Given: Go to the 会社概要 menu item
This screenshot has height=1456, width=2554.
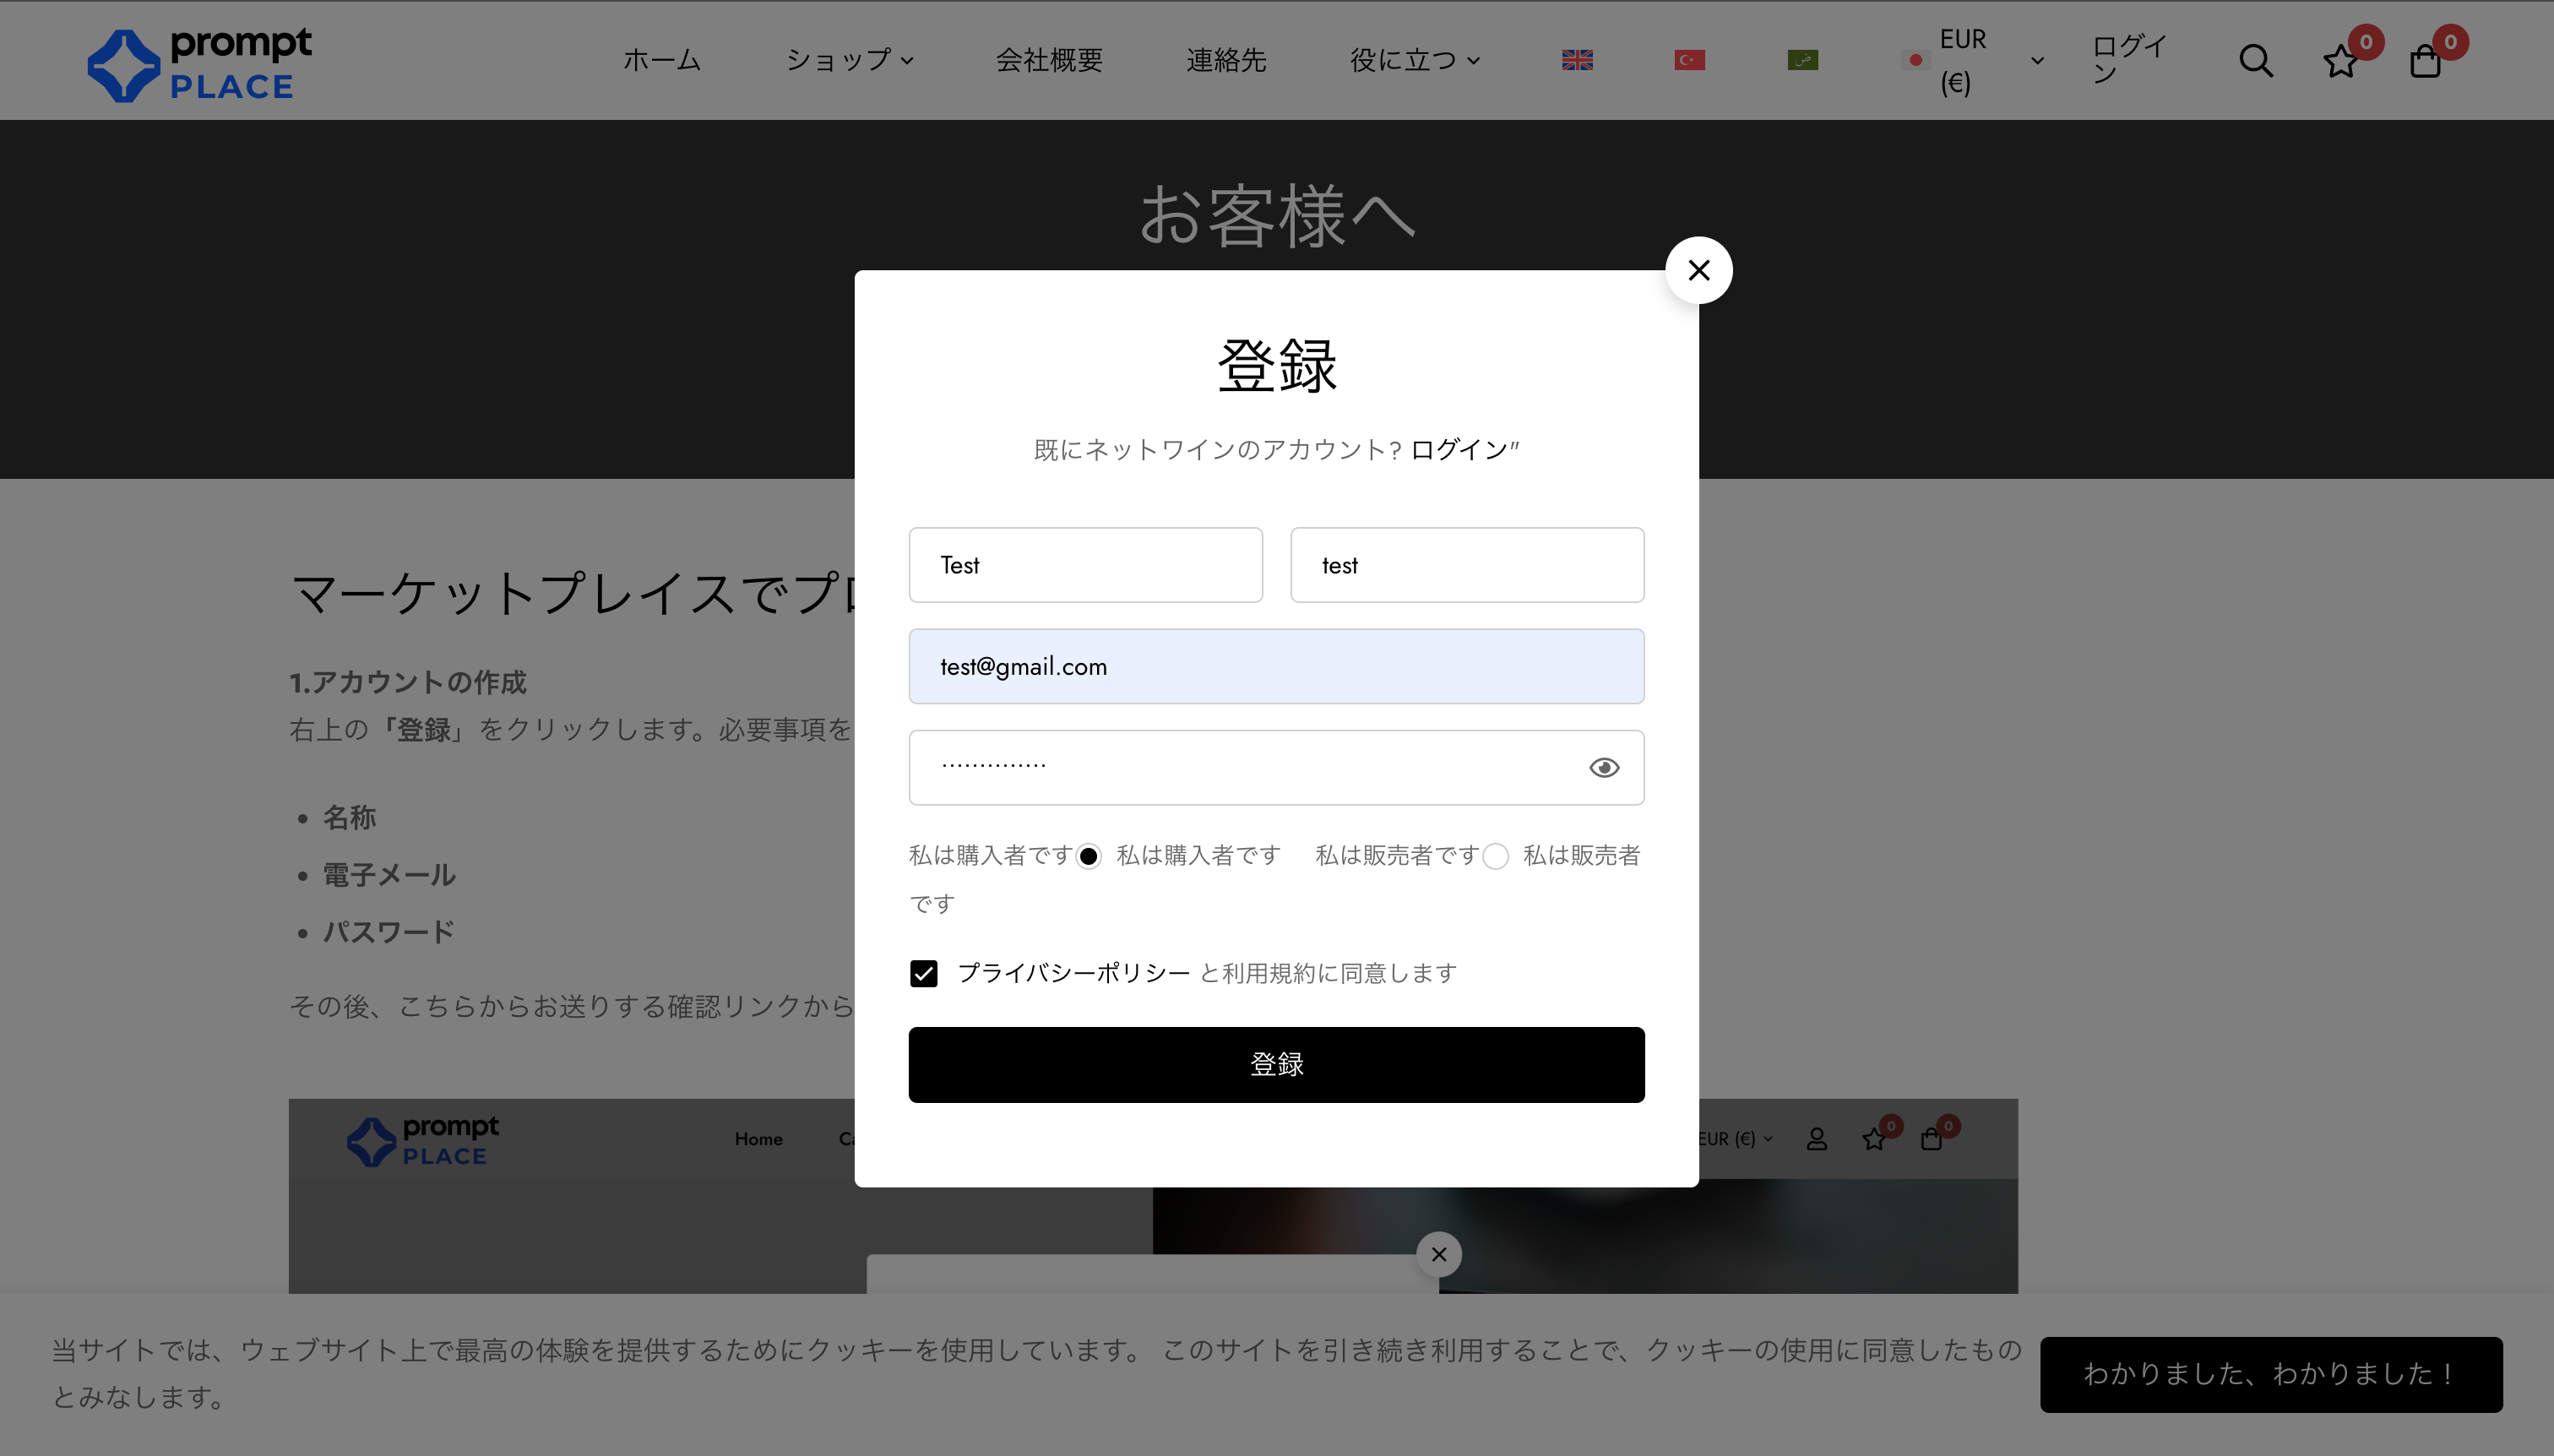Looking at the screenshot, I should coord(1048,60).
